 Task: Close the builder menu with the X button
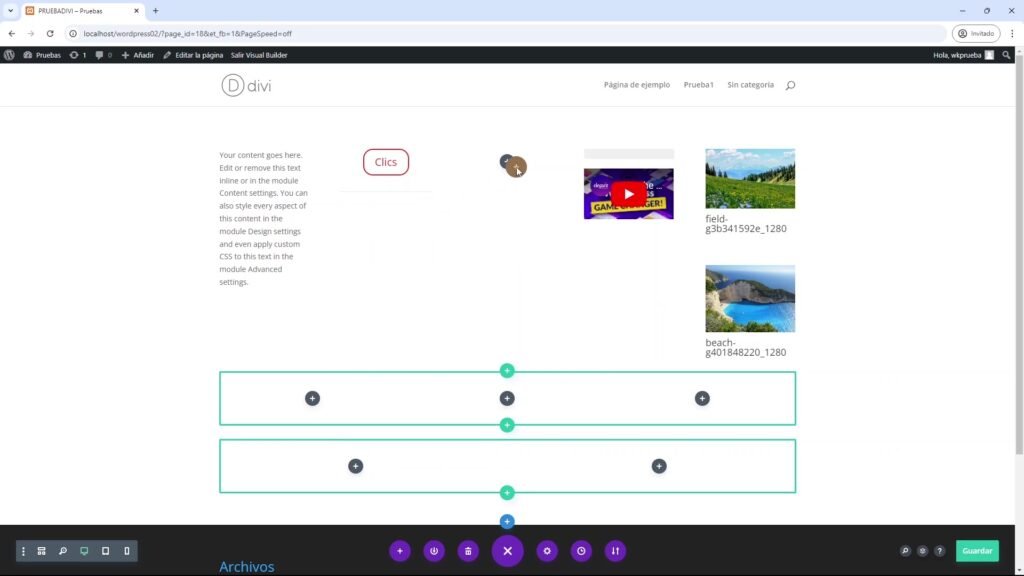(x=507, y=551)
